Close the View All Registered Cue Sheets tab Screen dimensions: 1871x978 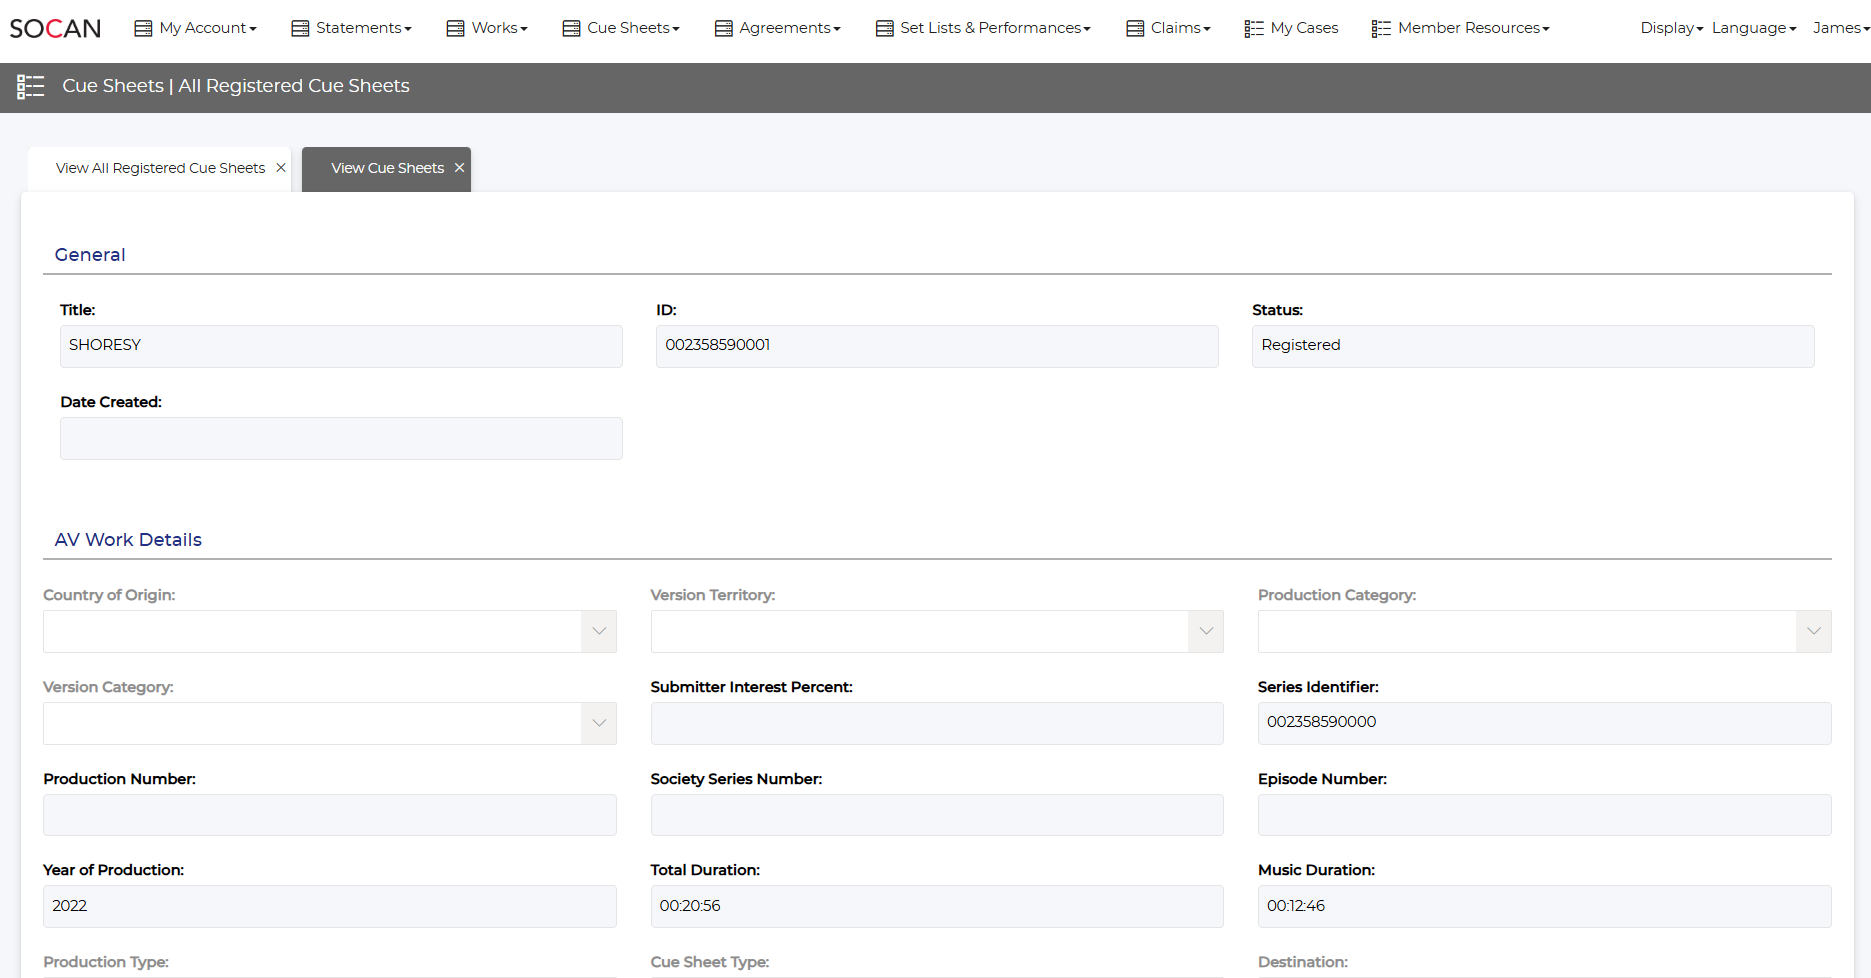coord(281,168)
